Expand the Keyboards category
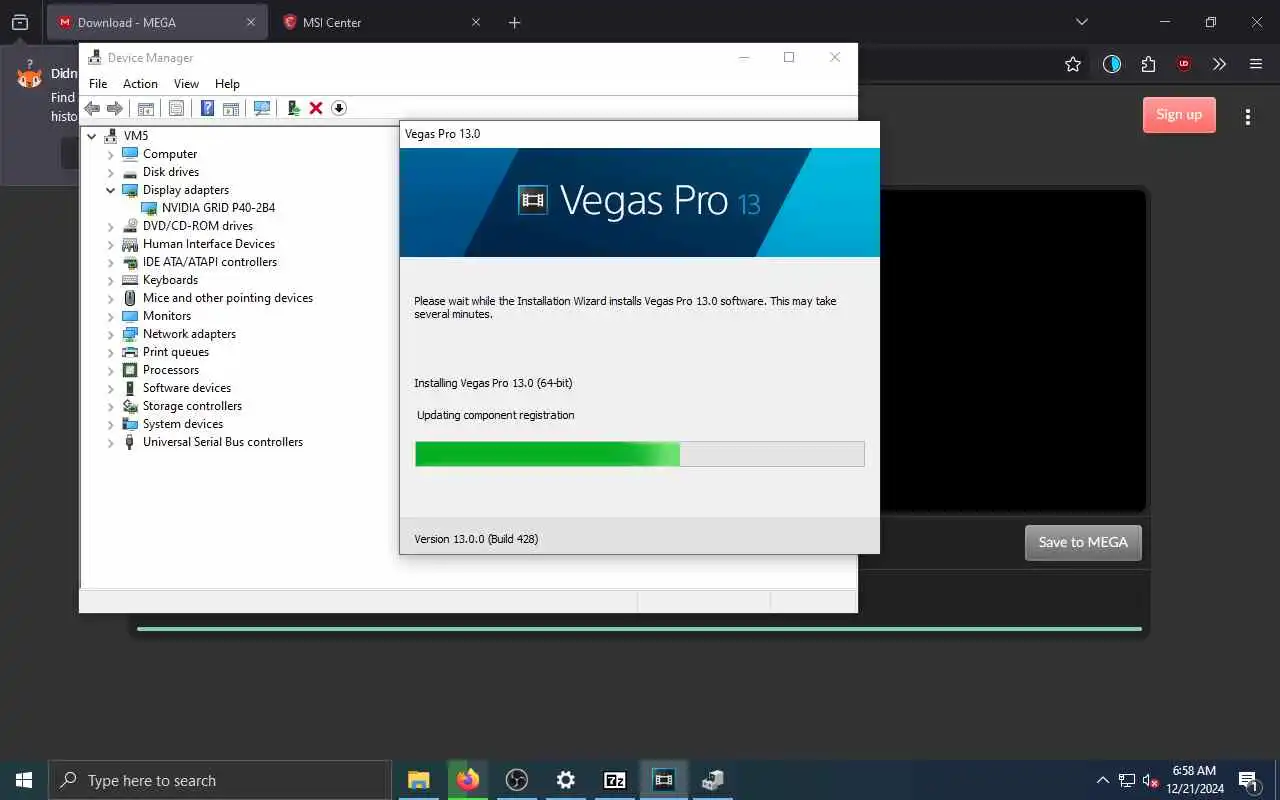The width and height of the screenshot is (1280, 800). (111, 280)
